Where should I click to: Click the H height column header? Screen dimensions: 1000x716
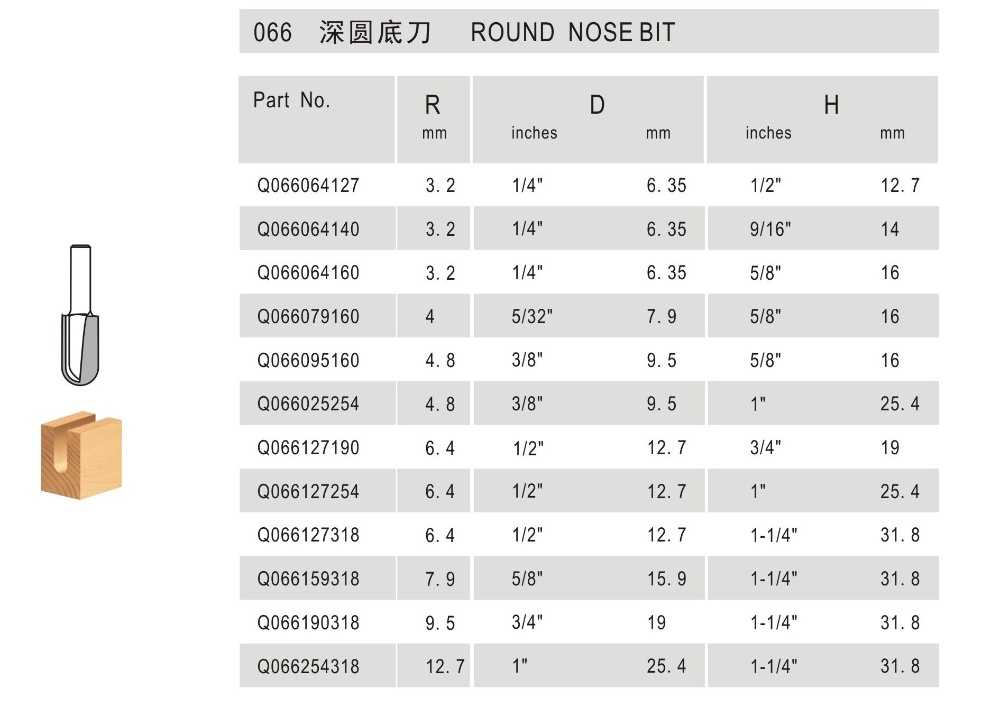(x=831, y=105)
